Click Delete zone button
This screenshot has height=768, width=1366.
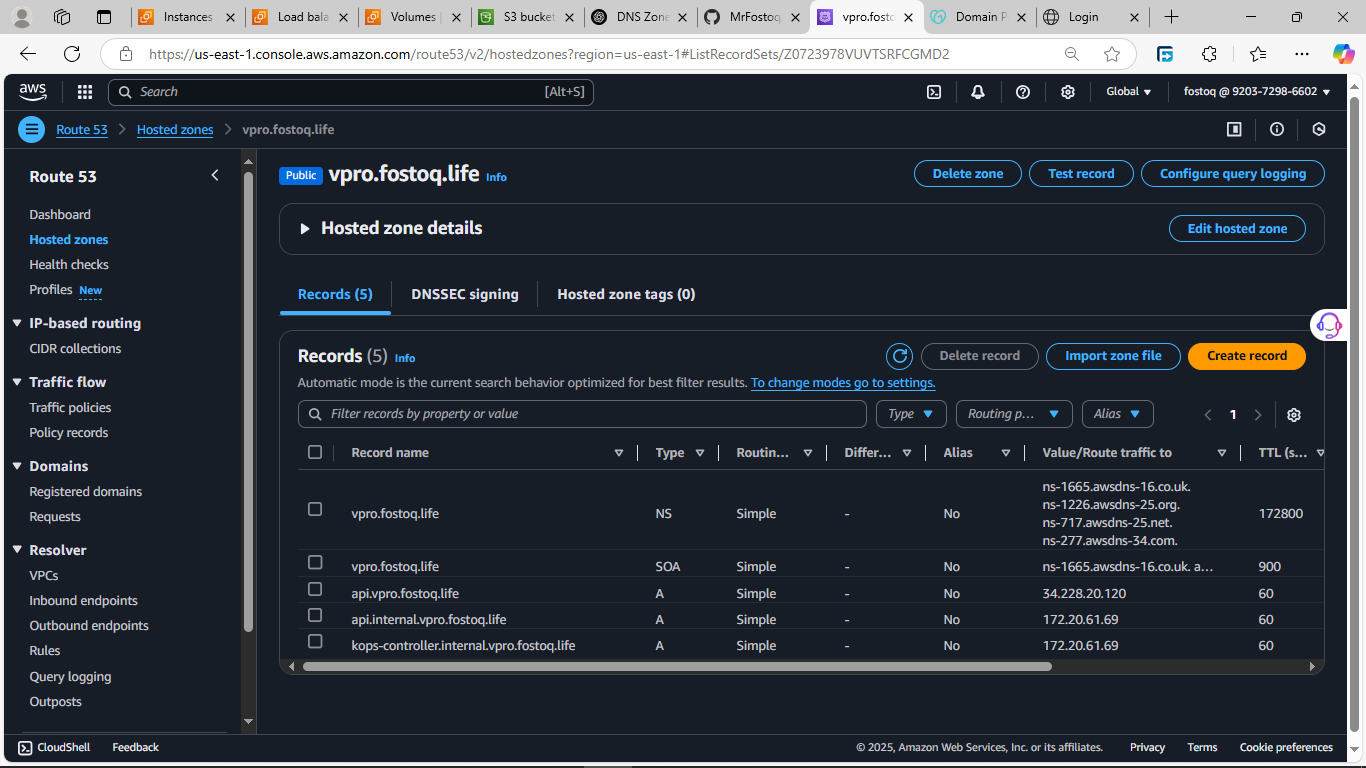pos(968,174)
